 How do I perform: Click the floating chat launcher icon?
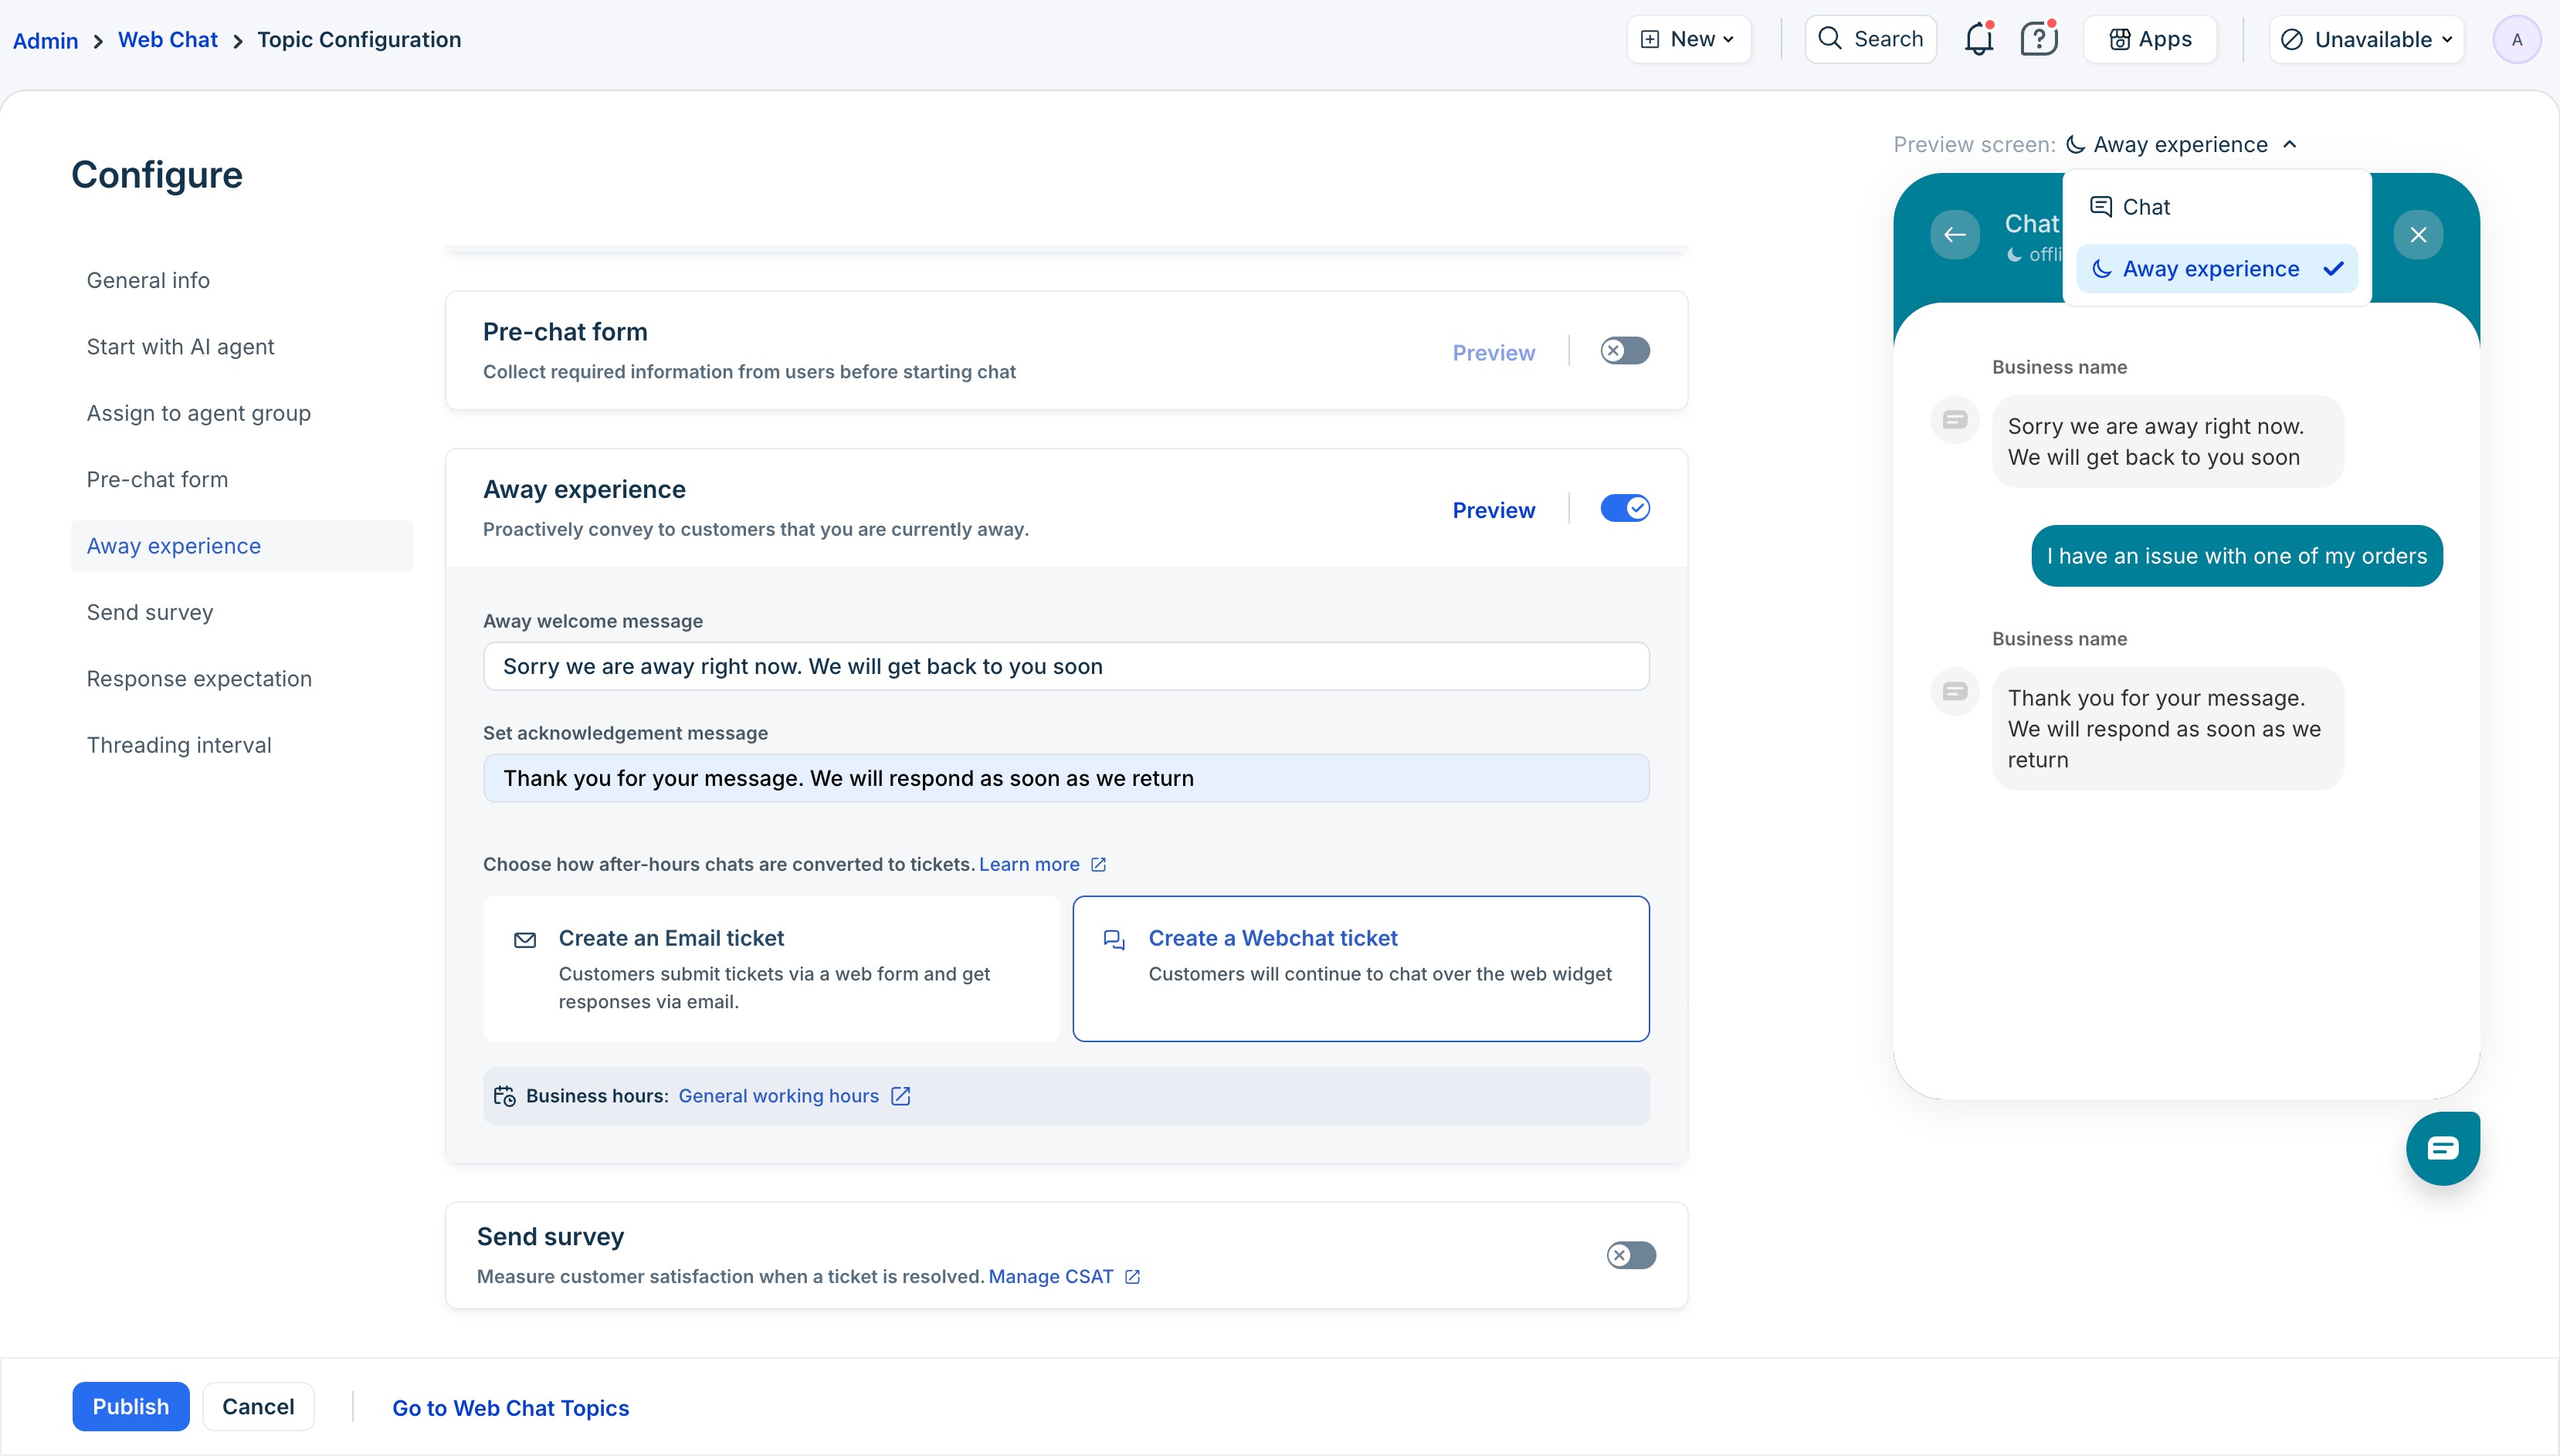[2442, 1148]
